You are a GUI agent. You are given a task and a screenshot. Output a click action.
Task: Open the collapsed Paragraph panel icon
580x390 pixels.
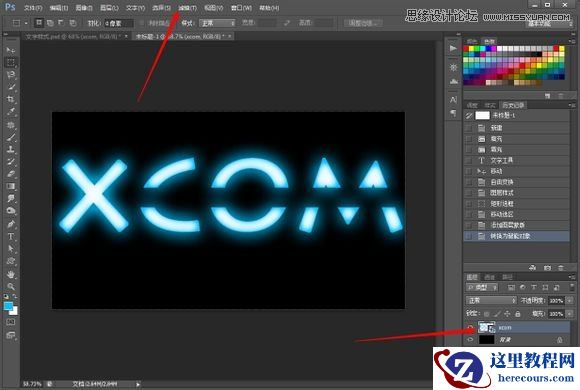point(453,113)
